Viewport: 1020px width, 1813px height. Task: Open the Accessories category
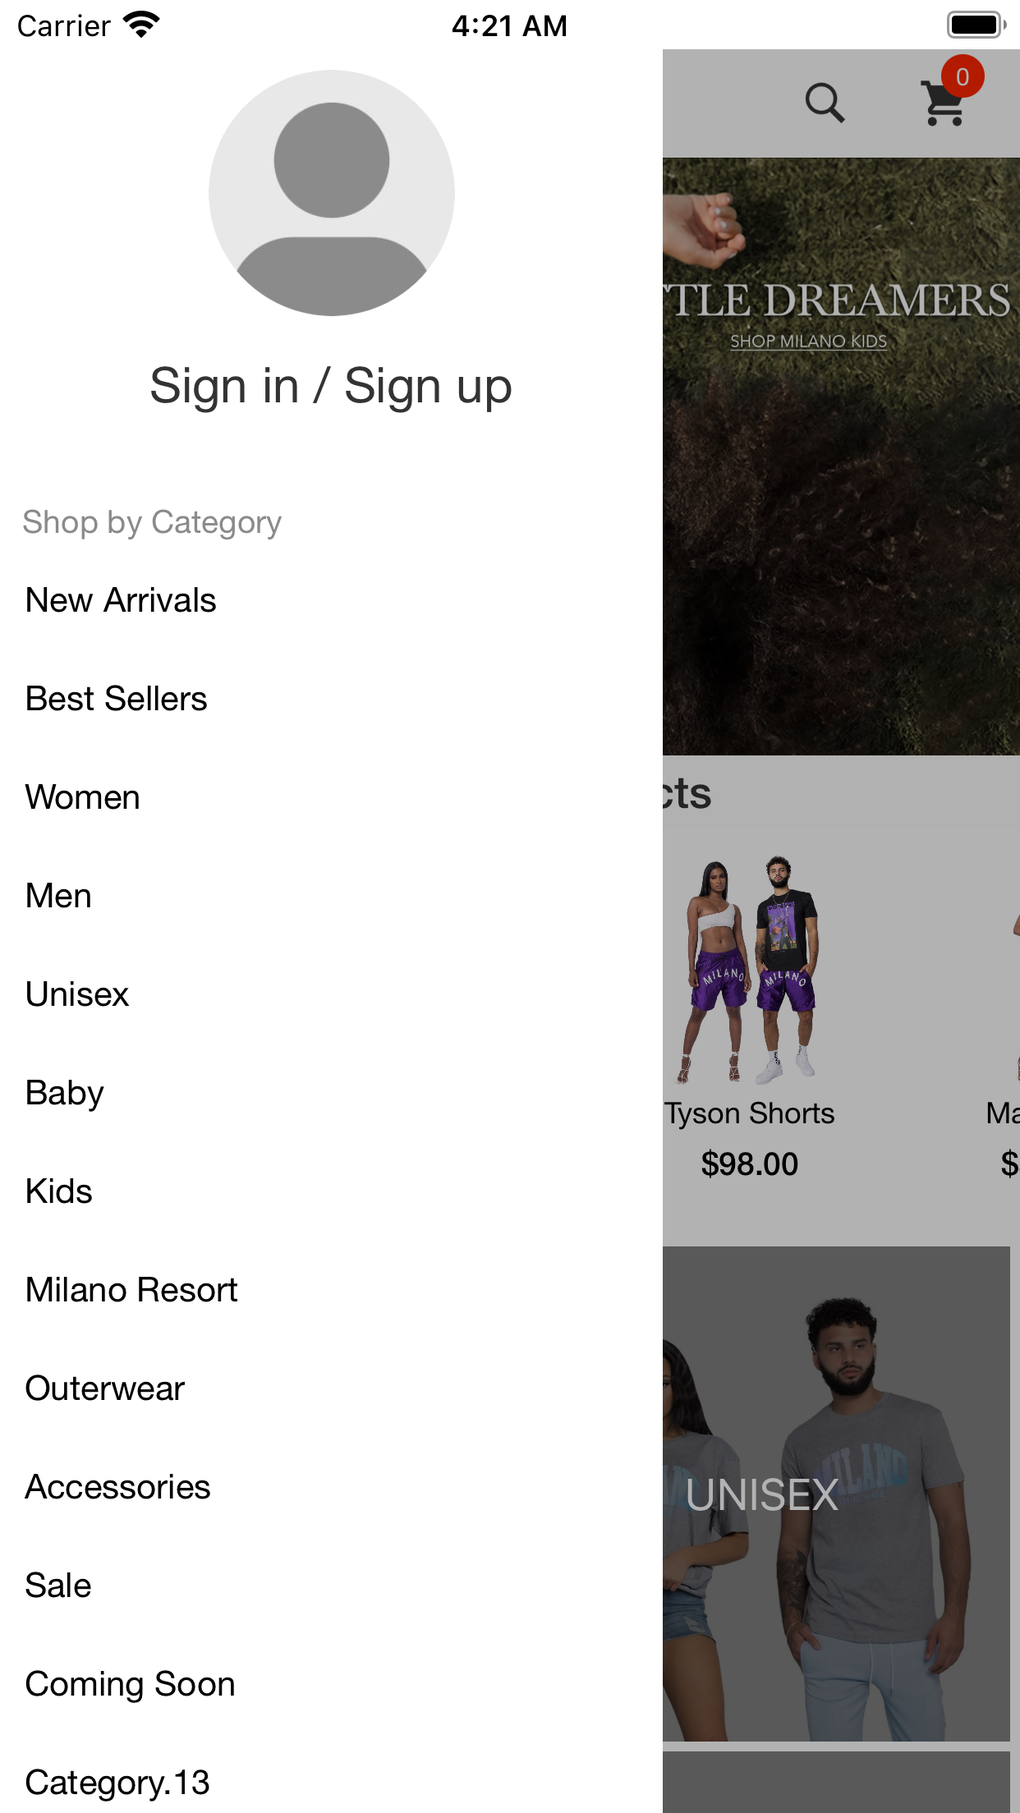[118, 1487]
